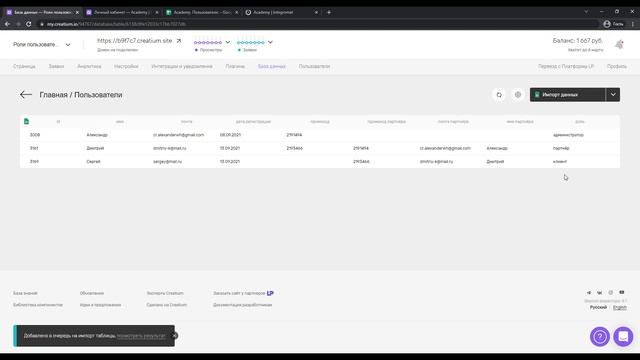
Task: Open the browser tab search chevron
Action: click(x=586, y=12)
